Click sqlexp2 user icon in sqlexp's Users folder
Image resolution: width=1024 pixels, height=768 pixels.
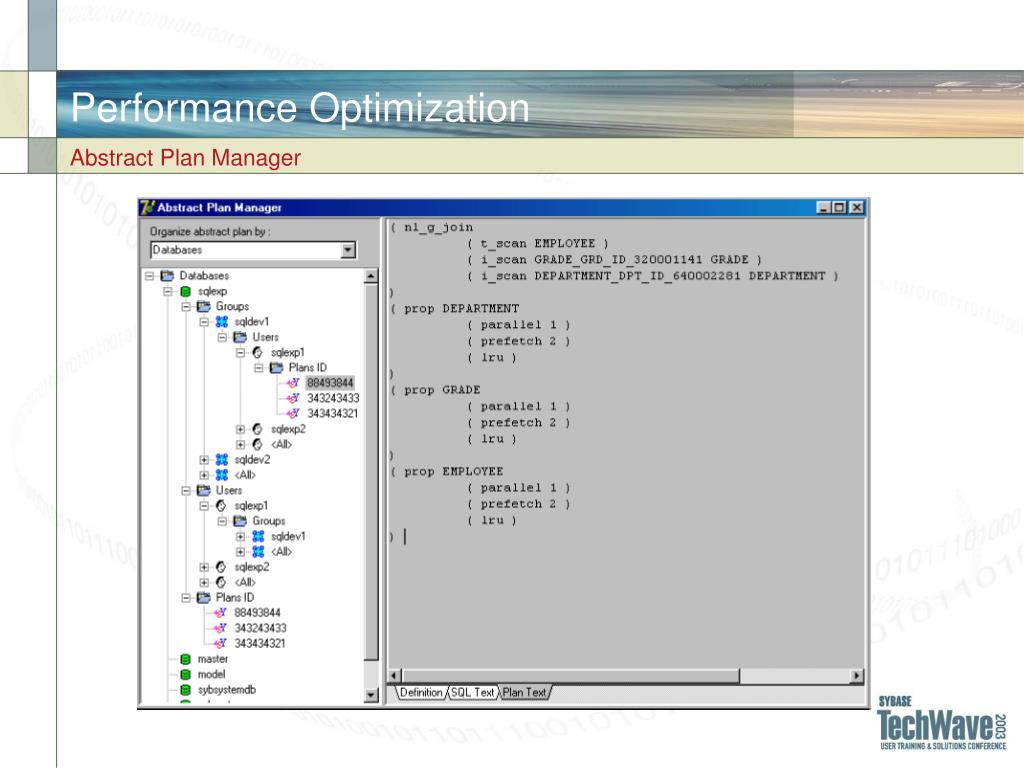221,567
